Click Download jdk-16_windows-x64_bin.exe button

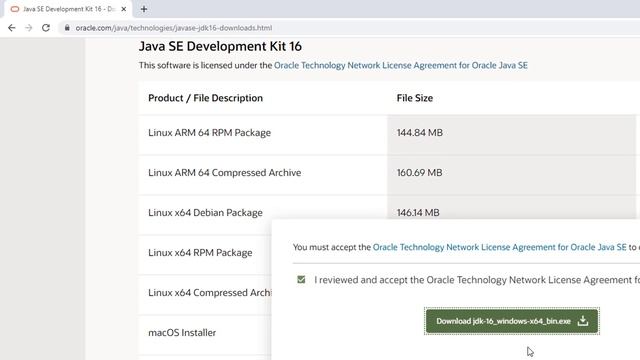[512, 321]
